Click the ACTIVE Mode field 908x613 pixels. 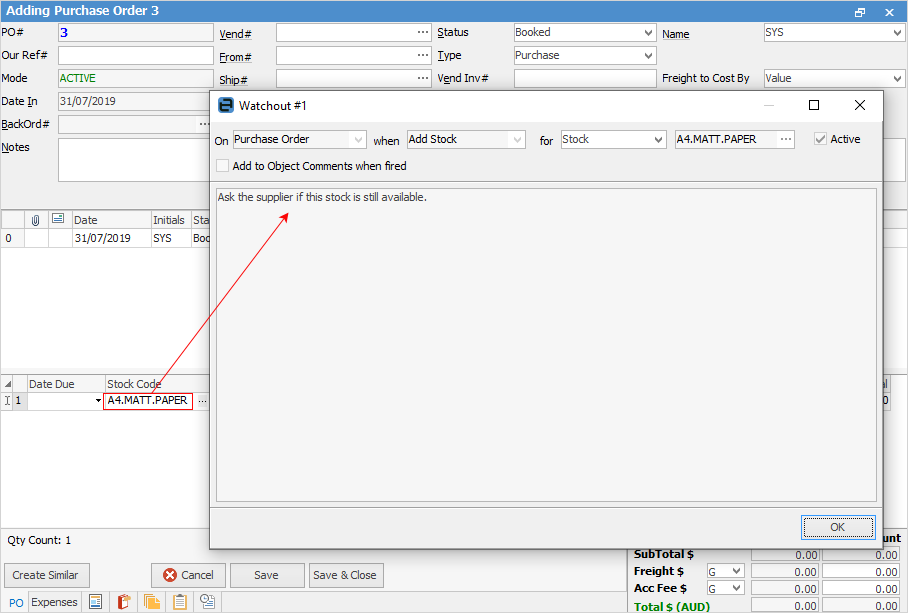click(136, 78)
